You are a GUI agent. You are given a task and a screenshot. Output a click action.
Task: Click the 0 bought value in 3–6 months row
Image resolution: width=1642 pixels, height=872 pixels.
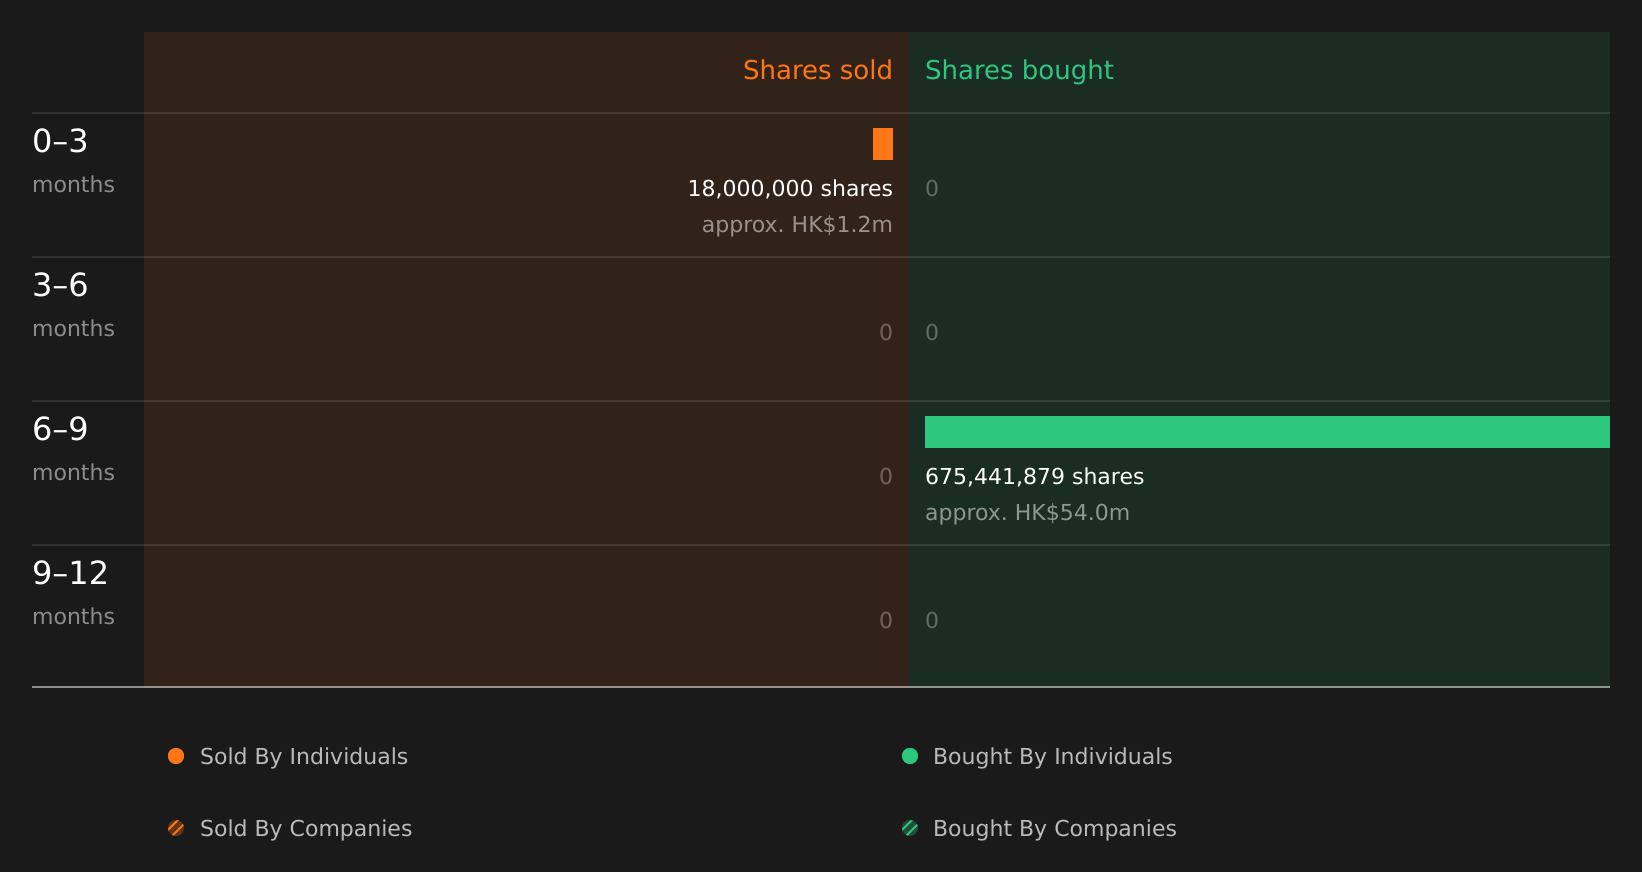(x=932, y=332)
